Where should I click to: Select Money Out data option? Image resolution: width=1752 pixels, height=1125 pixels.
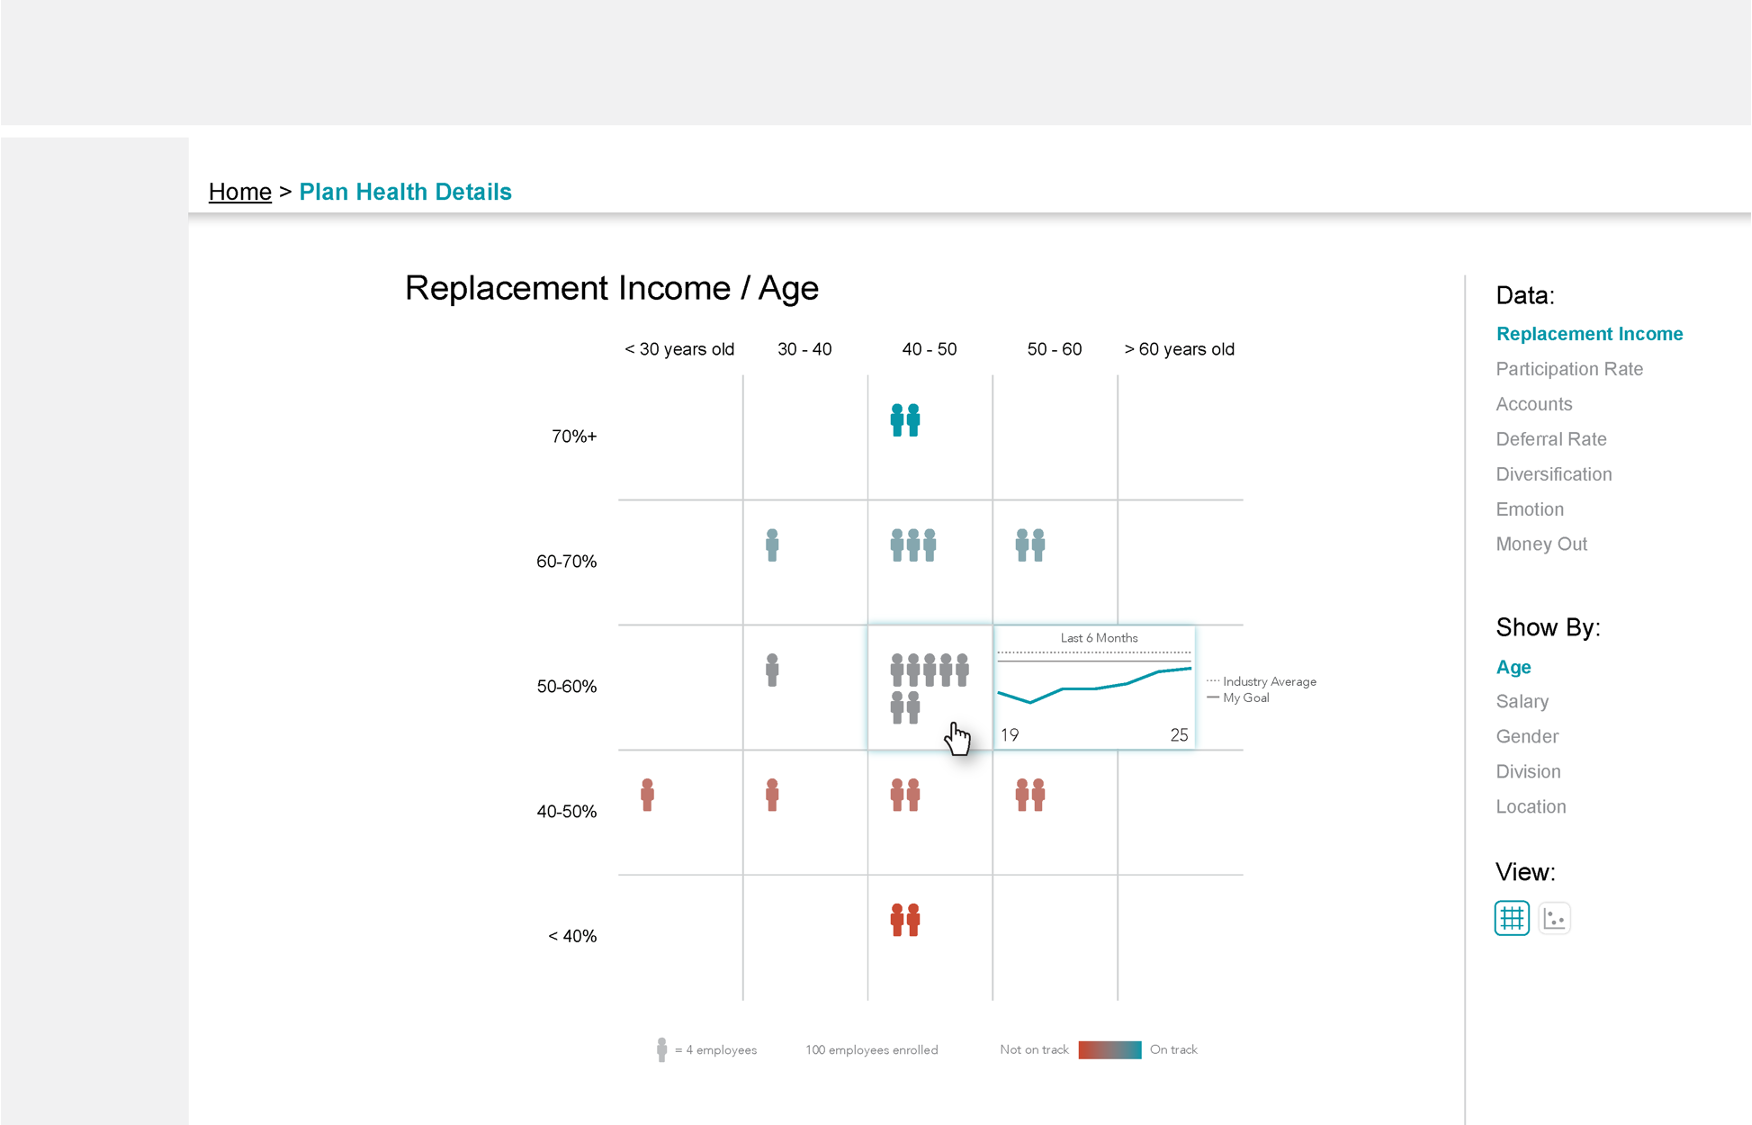pyautogui.click(x=1541, y=544)
